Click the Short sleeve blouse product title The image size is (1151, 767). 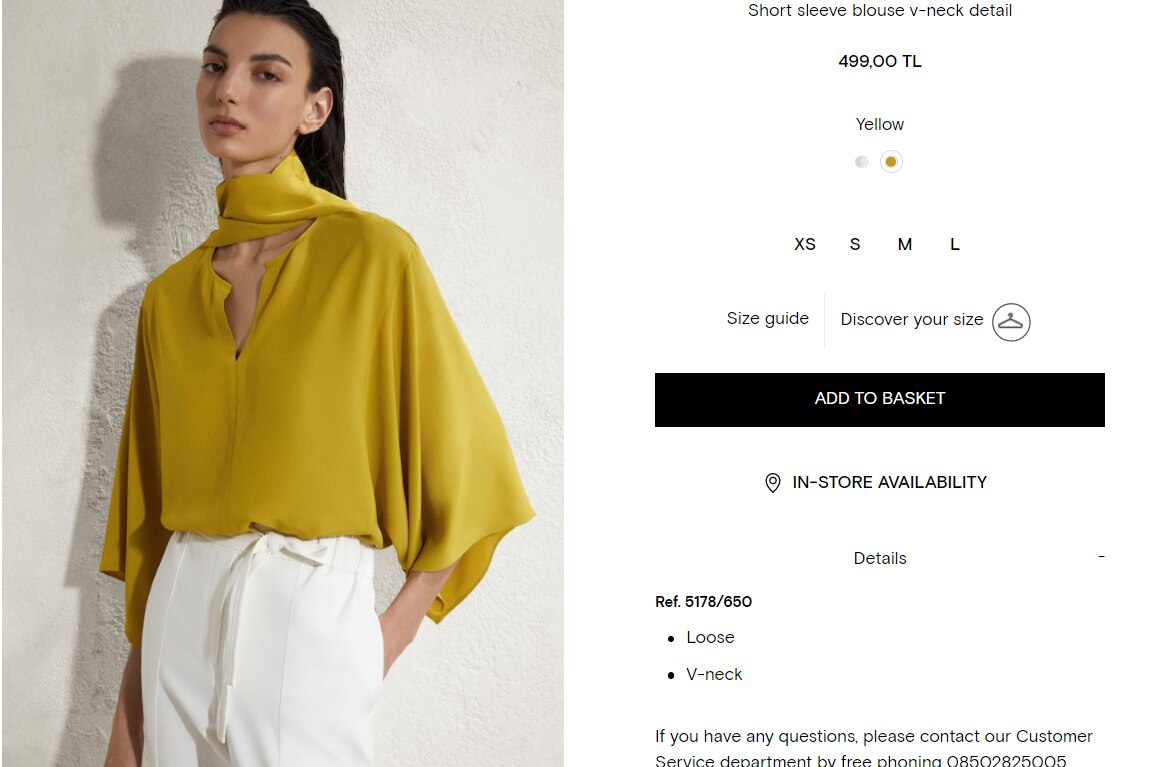click(879, 10)
